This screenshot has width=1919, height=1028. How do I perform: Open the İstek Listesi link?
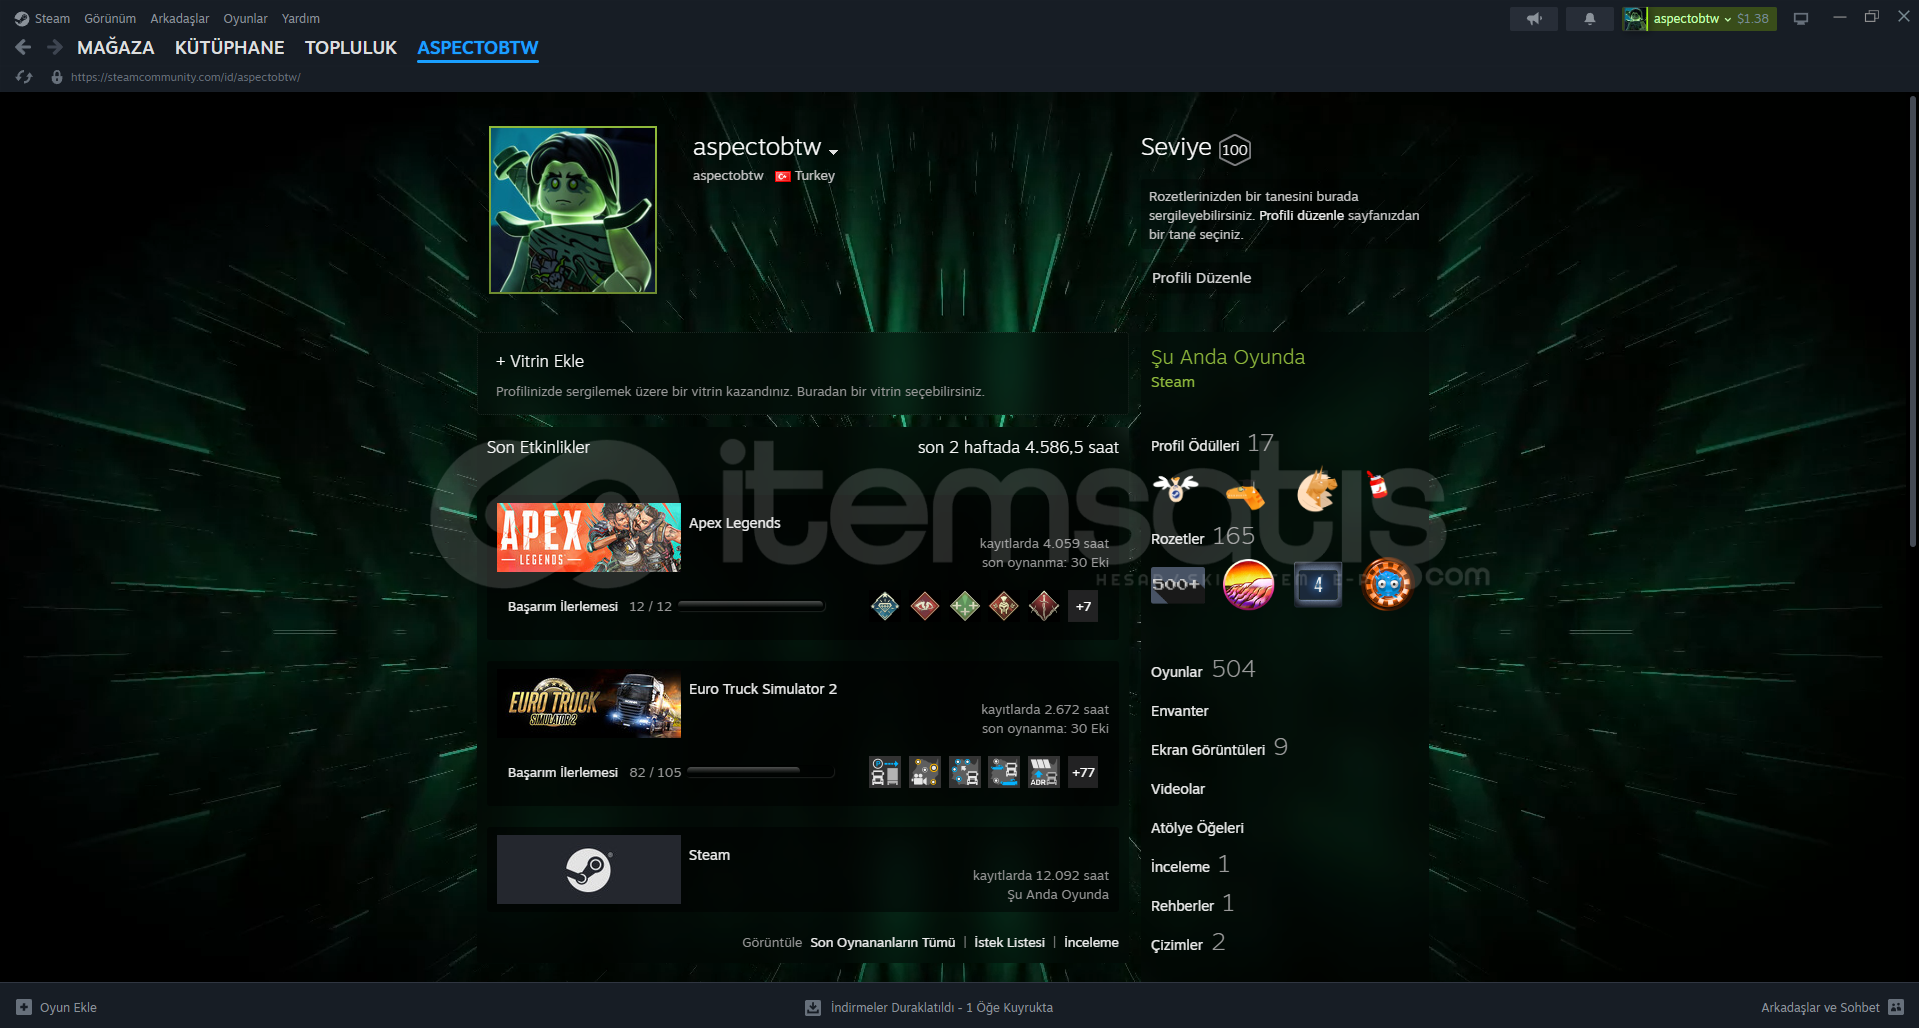tap(1010, 942)
